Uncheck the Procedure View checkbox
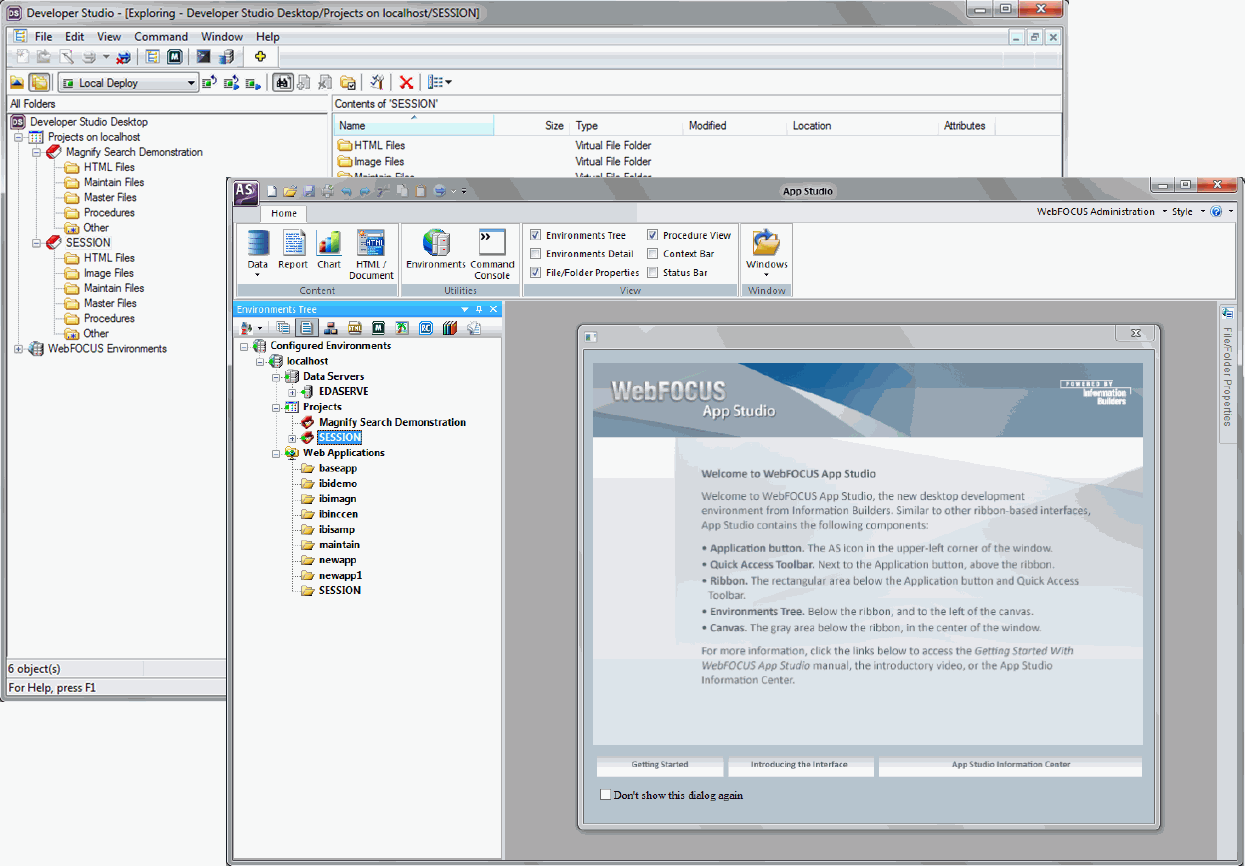The width and height of the screenshot is (1245, 866). coord(653,236)
